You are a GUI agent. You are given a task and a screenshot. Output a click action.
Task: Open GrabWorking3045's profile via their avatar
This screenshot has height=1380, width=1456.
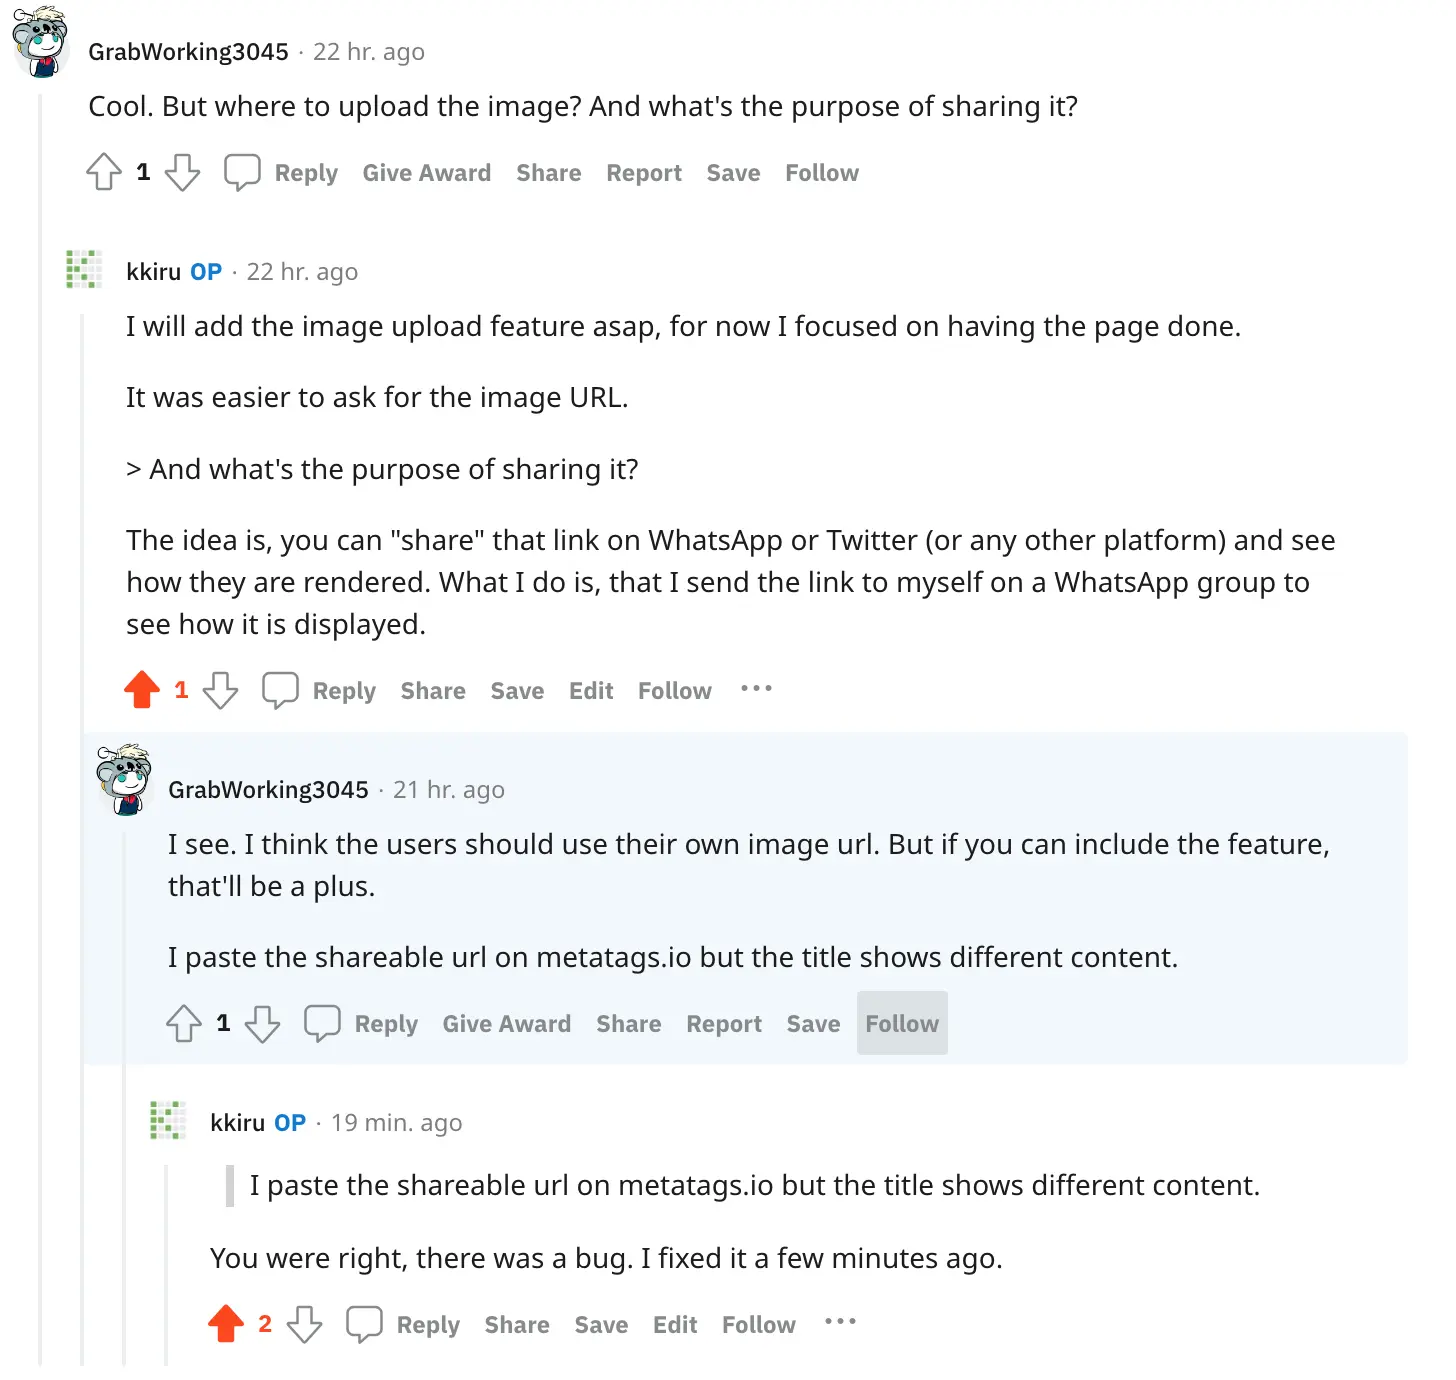(x=38, y=41)
